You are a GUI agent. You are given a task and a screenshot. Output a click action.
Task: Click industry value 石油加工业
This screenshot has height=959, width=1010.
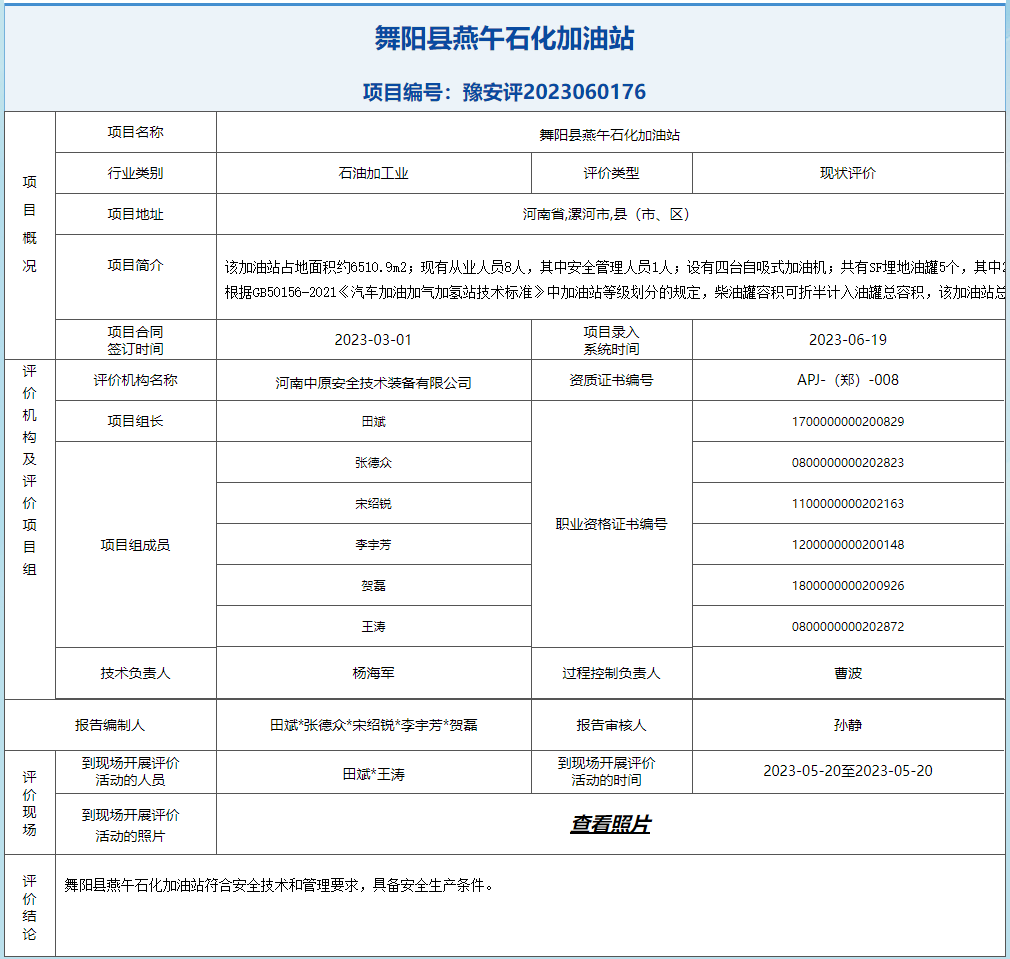[374, 173]
